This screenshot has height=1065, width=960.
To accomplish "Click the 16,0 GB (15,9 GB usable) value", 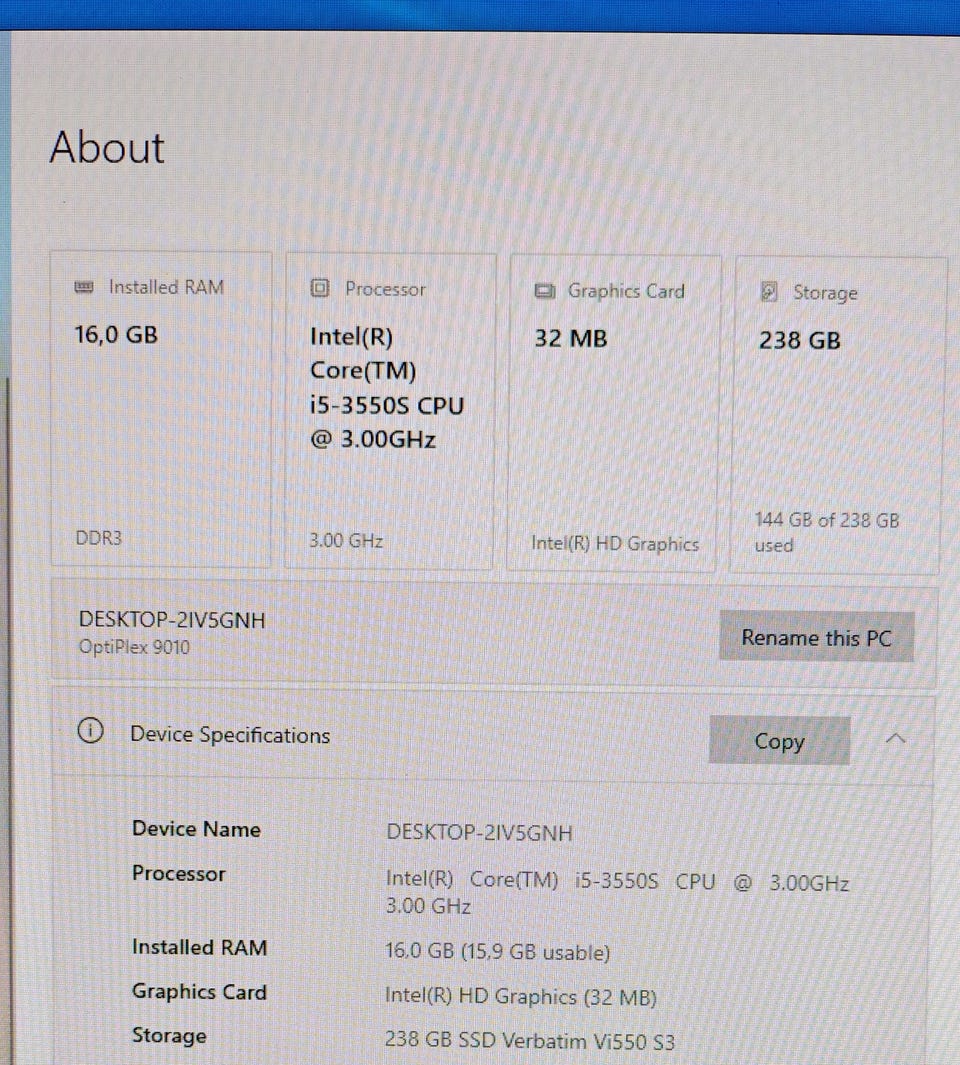I will [x=497, y=952].
